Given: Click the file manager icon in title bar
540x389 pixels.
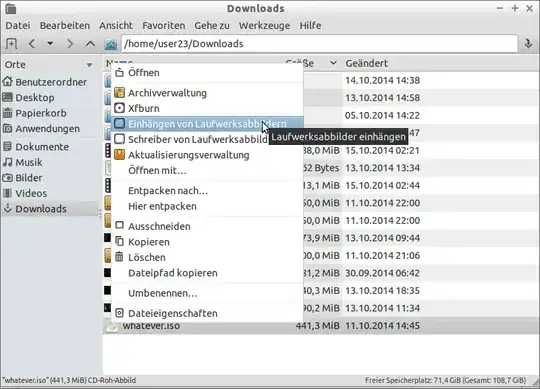Looking at the screenshot, I should (11, 8).
